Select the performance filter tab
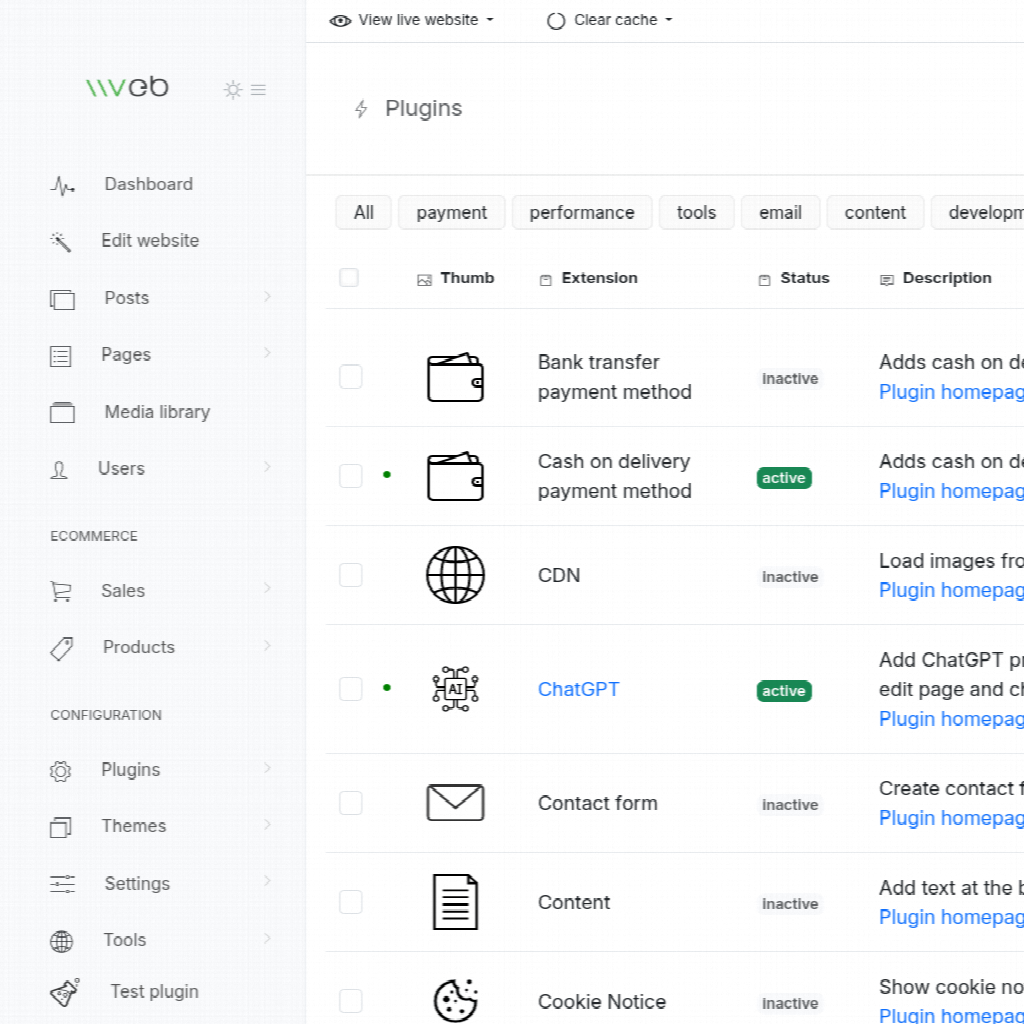The width and height of the screenshot is (1024, 1024). tap(581, 212)
